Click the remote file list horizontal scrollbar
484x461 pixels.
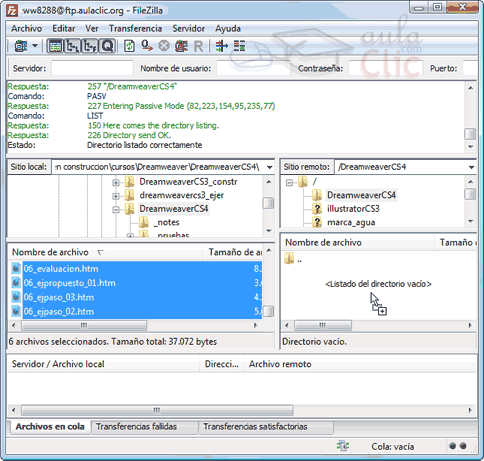[323, 325]
